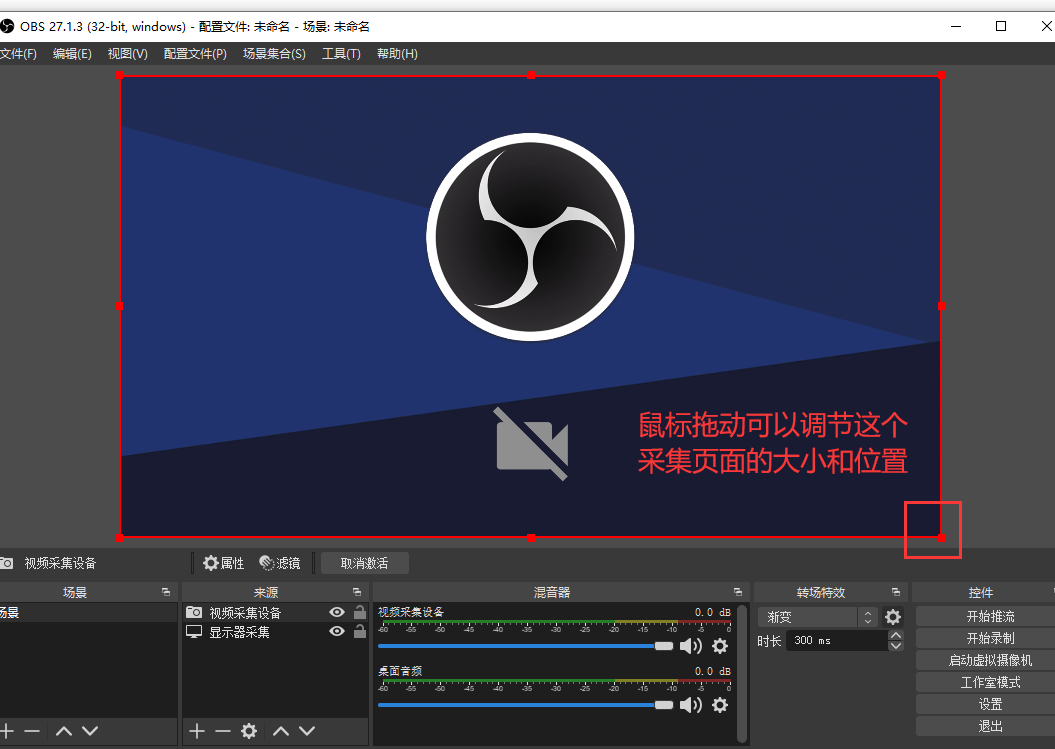Open source properties gear in 来源 toolbar

249,731
